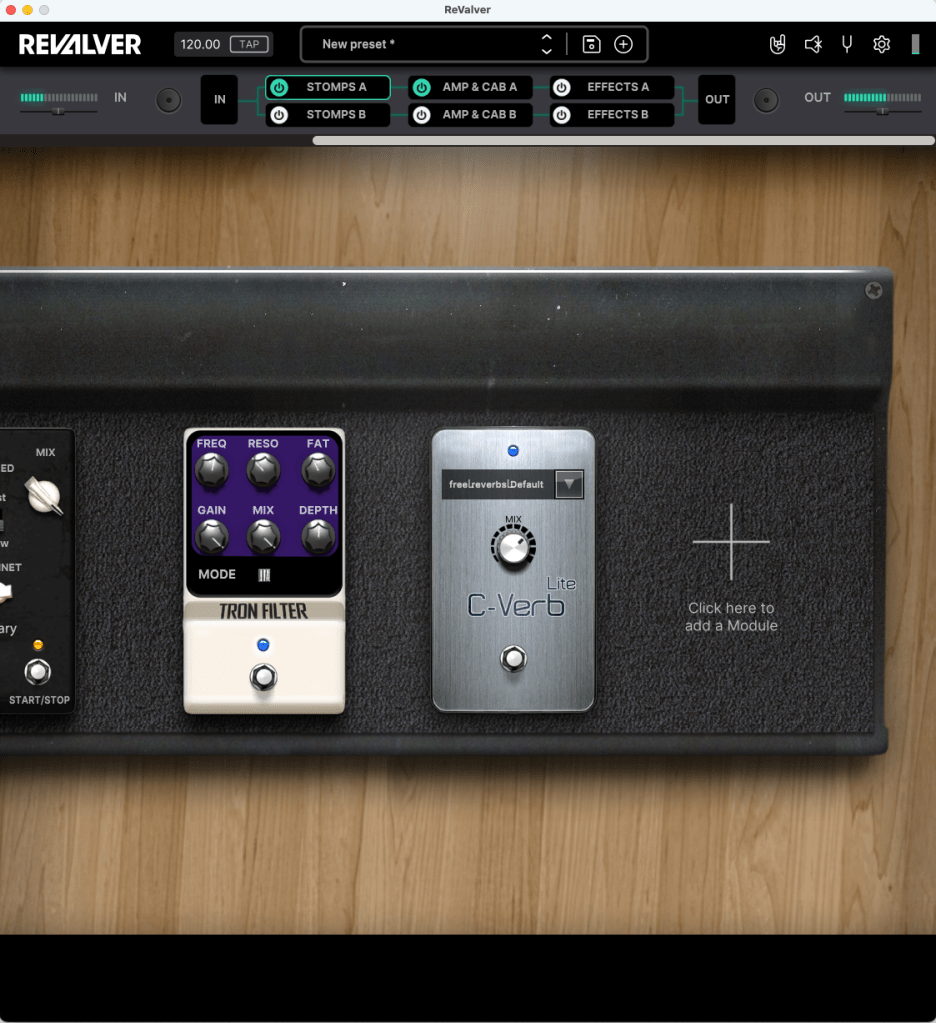Open the rock hand gesture icon

tap(777, 44)
